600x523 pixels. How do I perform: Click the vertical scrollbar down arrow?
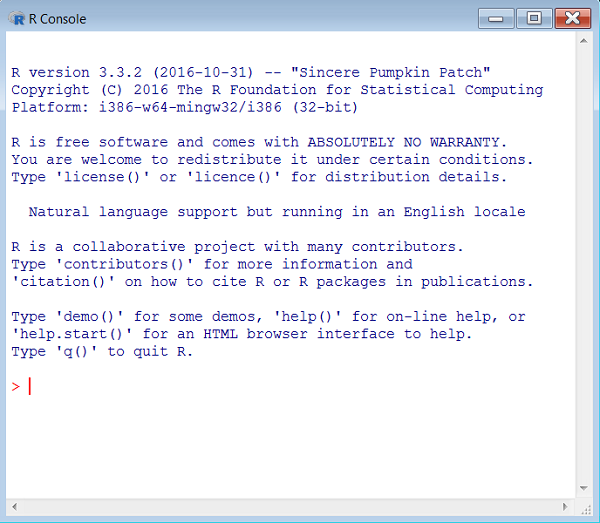(584, 488)
